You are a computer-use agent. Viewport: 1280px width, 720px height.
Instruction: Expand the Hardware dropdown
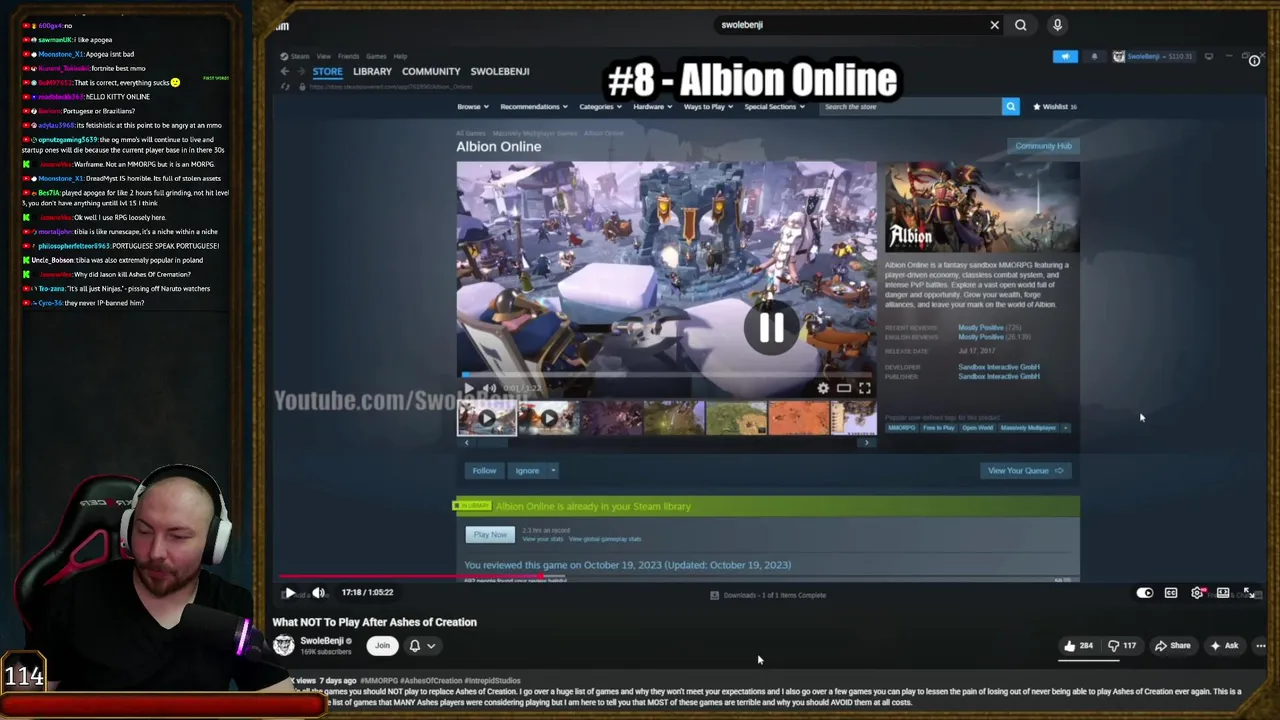(652, 107)
